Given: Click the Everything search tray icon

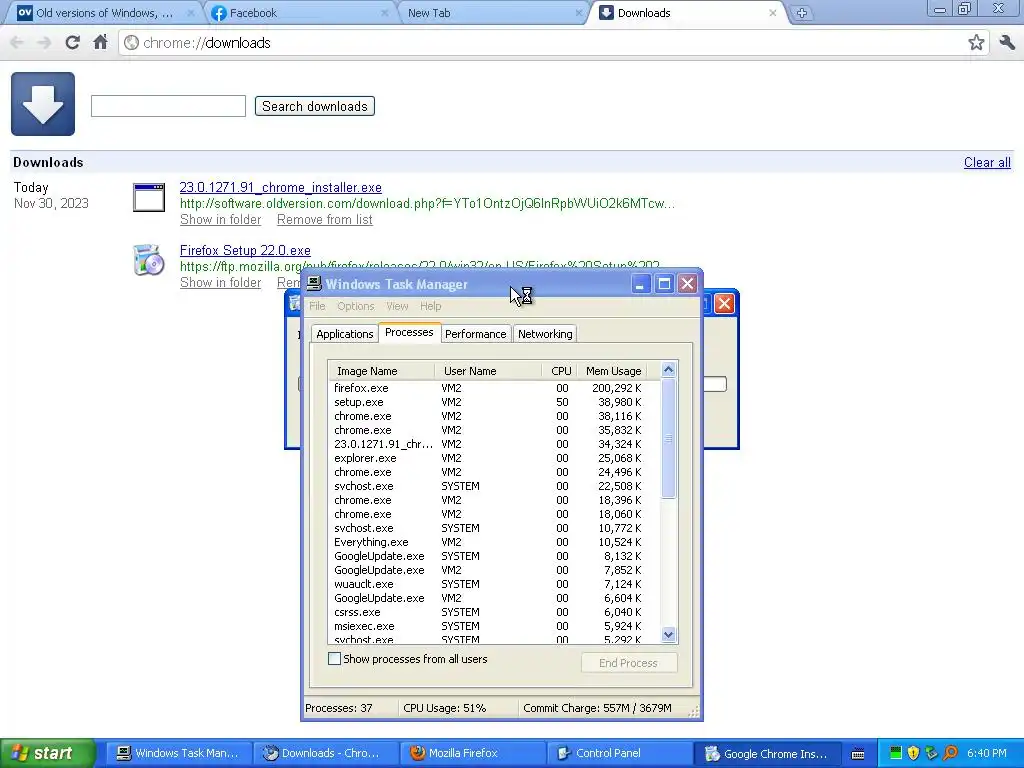Looking at the screenshot, I should [950, 753].
